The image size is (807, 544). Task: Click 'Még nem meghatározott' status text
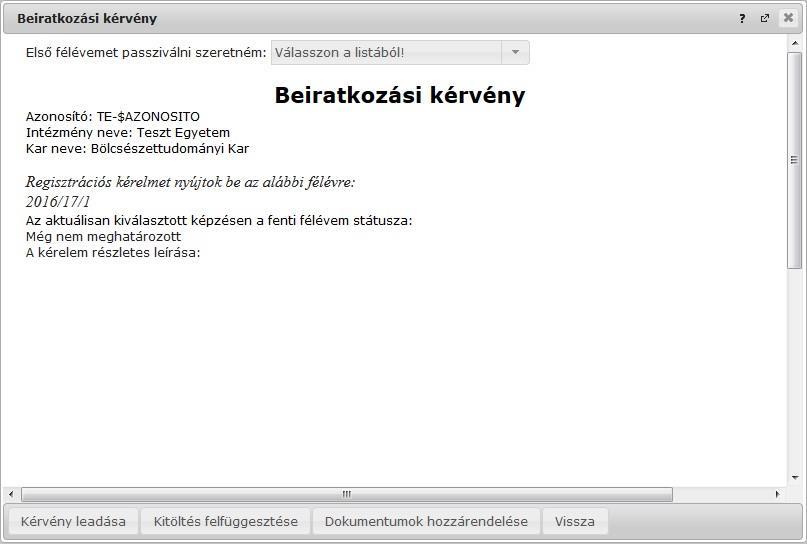pyautogui.click(x=103, y=237)
